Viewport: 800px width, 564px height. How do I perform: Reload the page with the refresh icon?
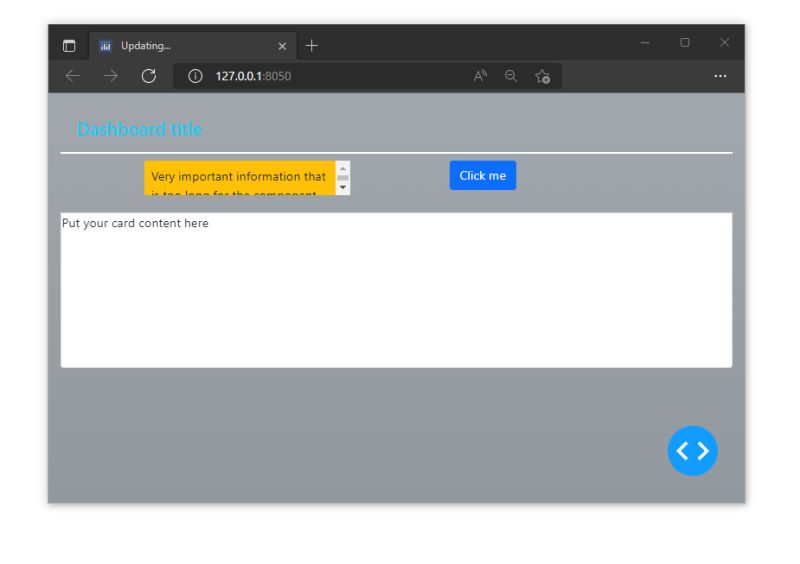point(149,76)
